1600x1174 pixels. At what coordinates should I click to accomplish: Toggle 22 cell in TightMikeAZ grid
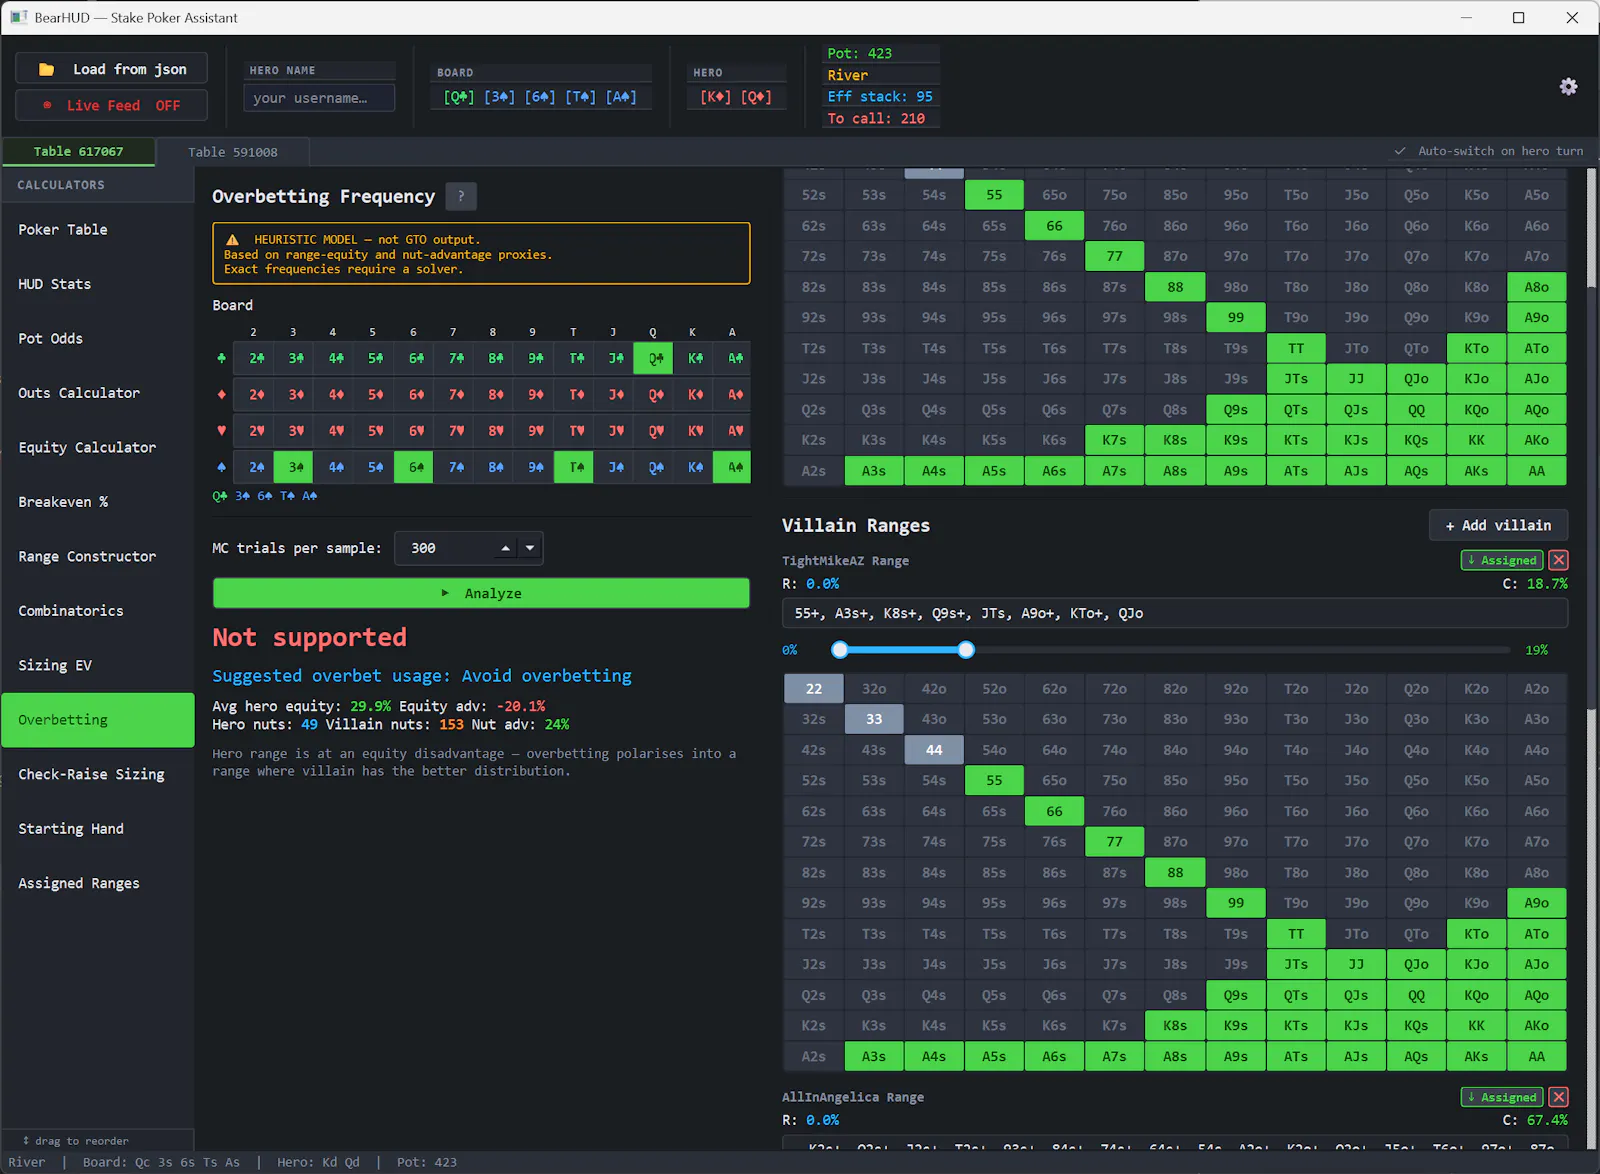(x=814, y=689)
